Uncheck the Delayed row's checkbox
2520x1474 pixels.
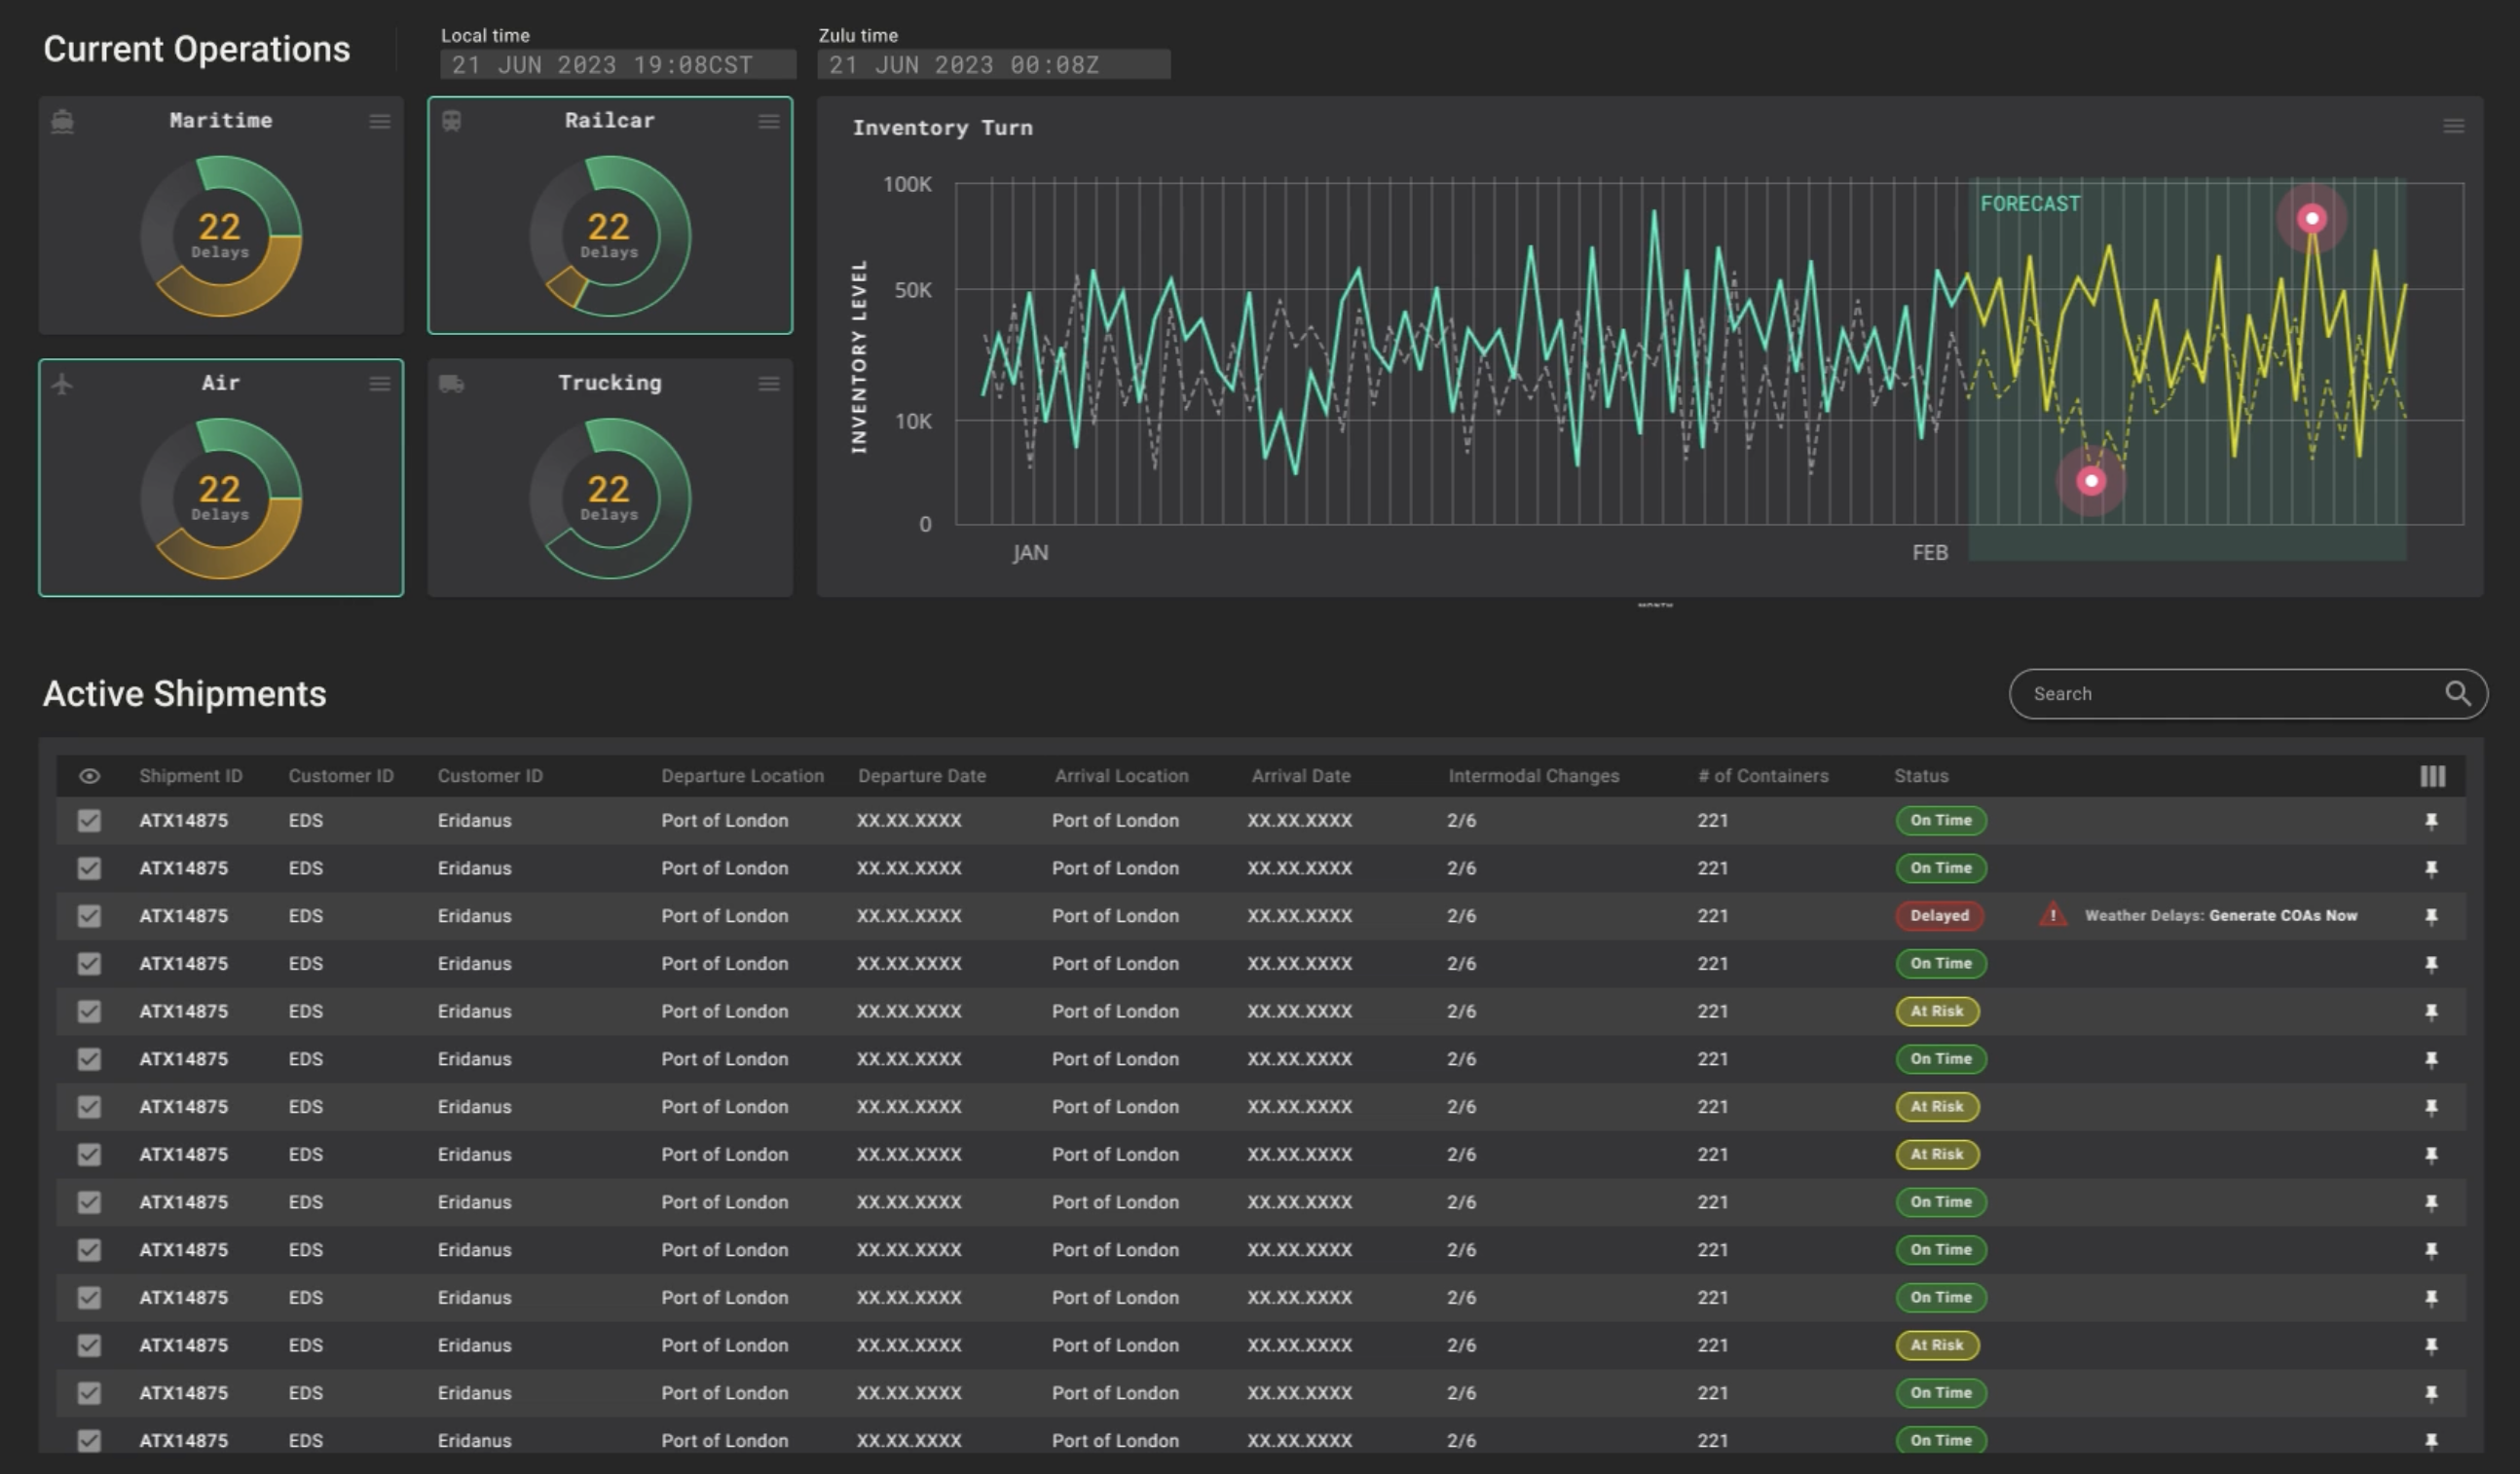coord(89,916)
